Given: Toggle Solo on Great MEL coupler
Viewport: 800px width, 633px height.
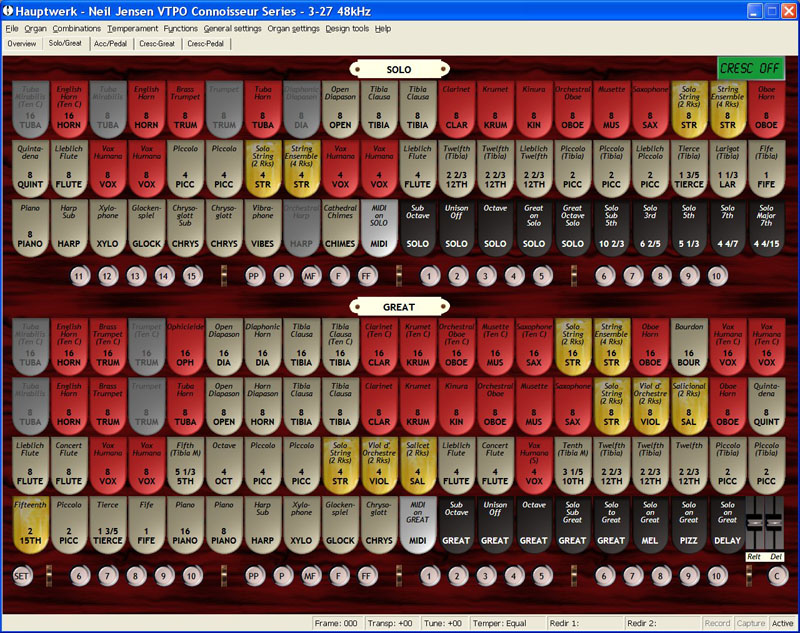Looking at the screenshot, I should coord(650,525).
